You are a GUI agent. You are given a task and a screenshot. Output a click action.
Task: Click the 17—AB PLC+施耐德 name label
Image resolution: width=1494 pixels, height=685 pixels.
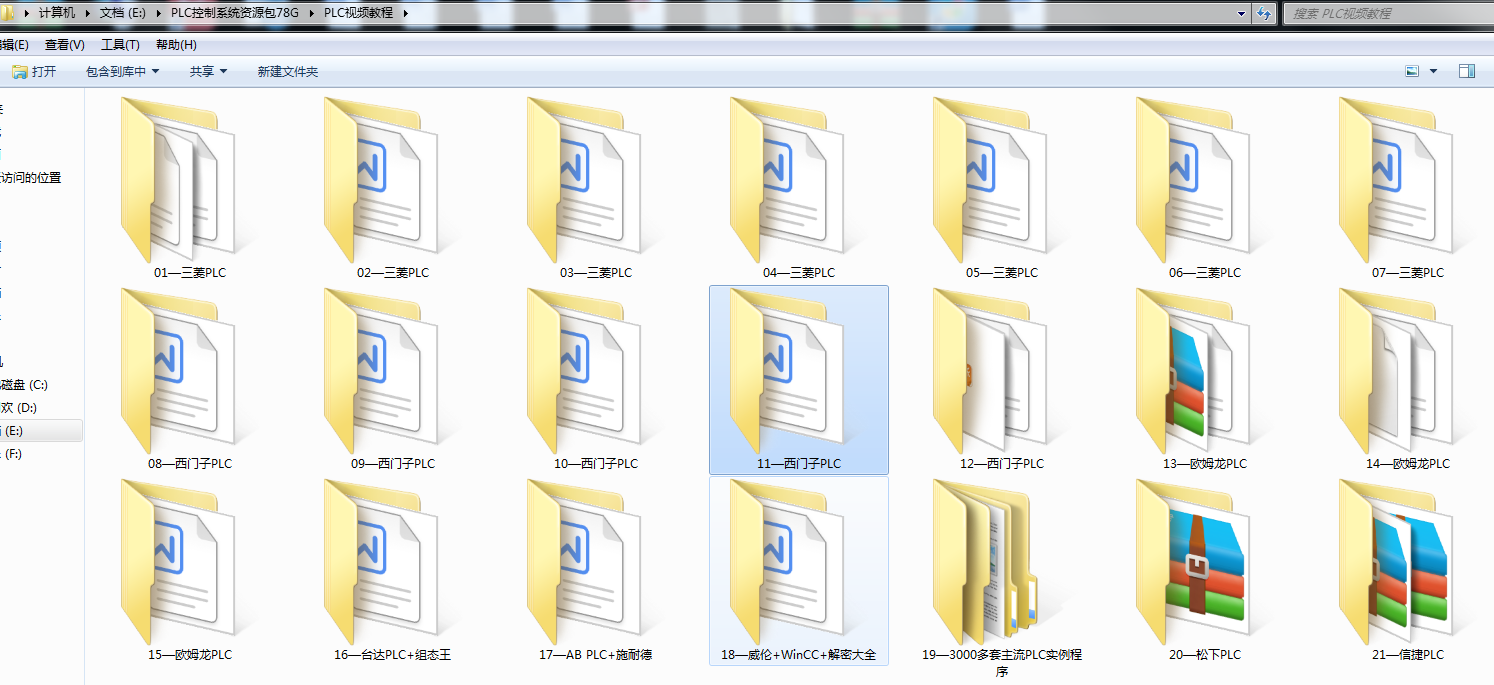coord(596,654)
